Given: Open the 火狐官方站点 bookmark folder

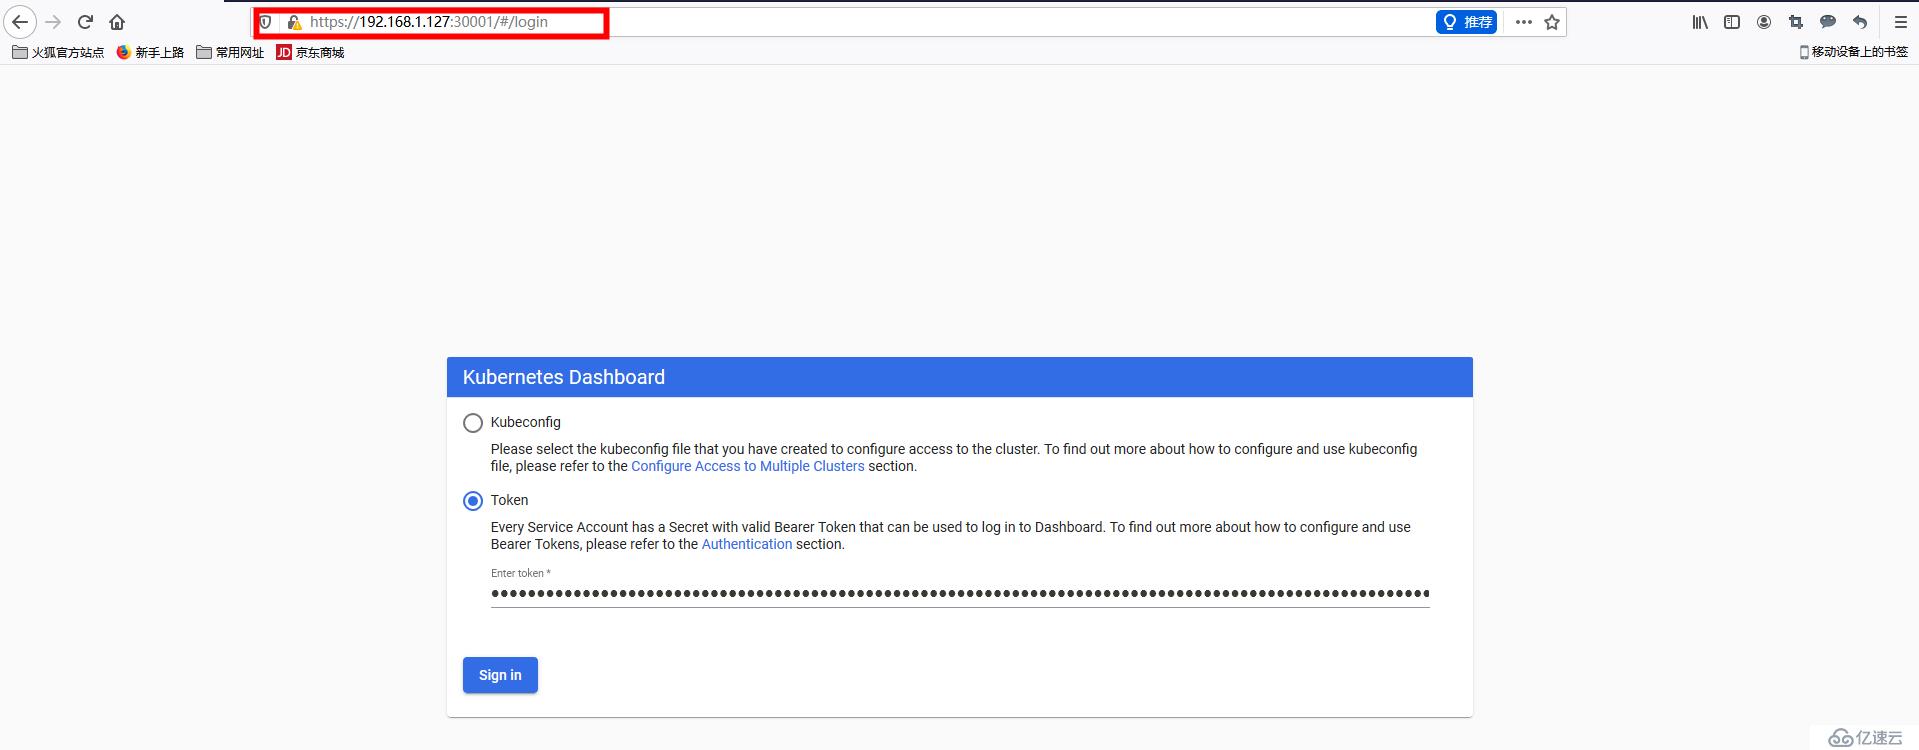Looking at the screenshot, I should 58,52.
